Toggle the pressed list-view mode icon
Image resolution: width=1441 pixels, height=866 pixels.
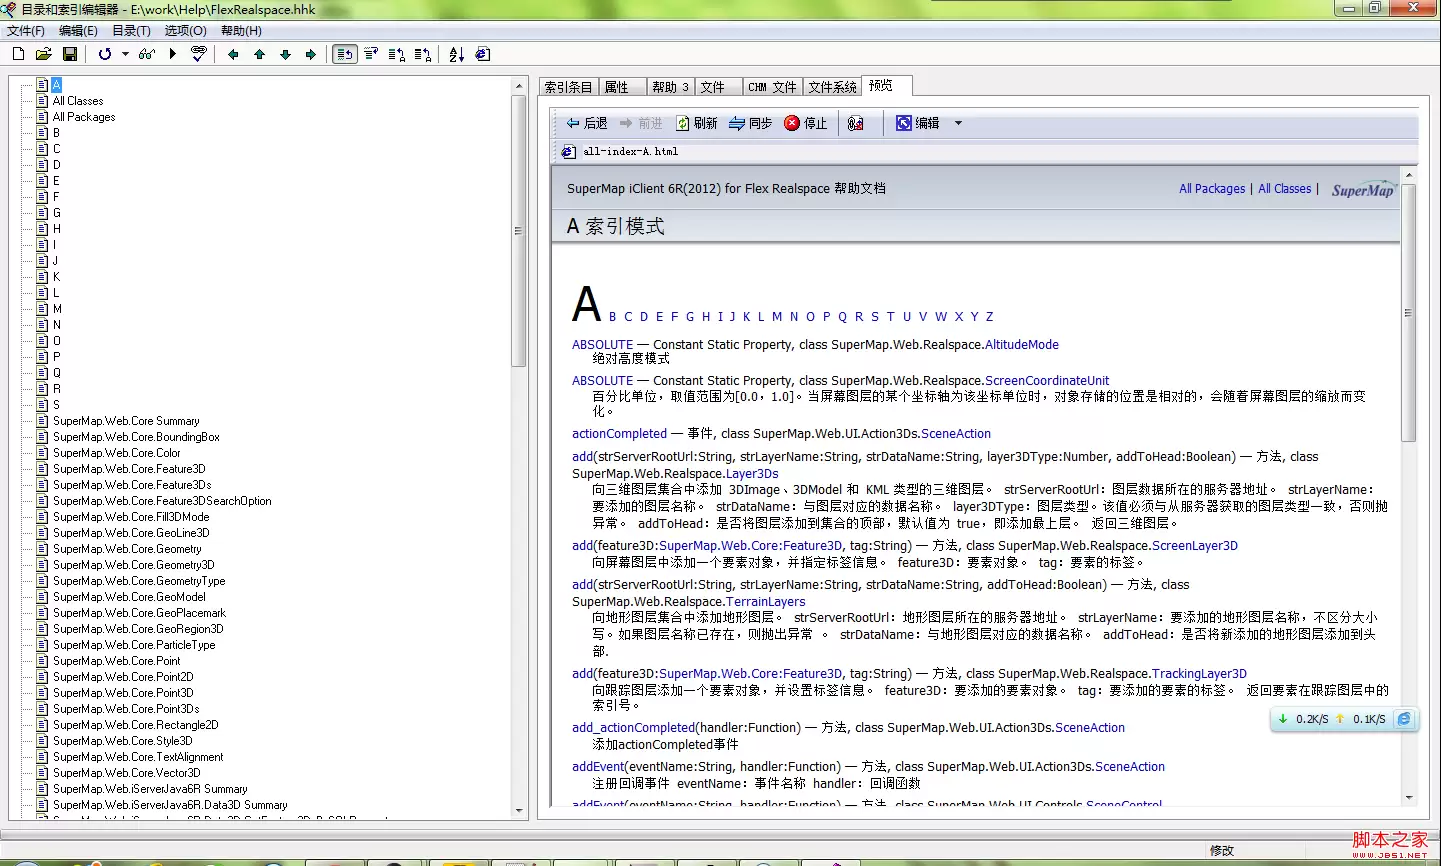coord(345,54)
